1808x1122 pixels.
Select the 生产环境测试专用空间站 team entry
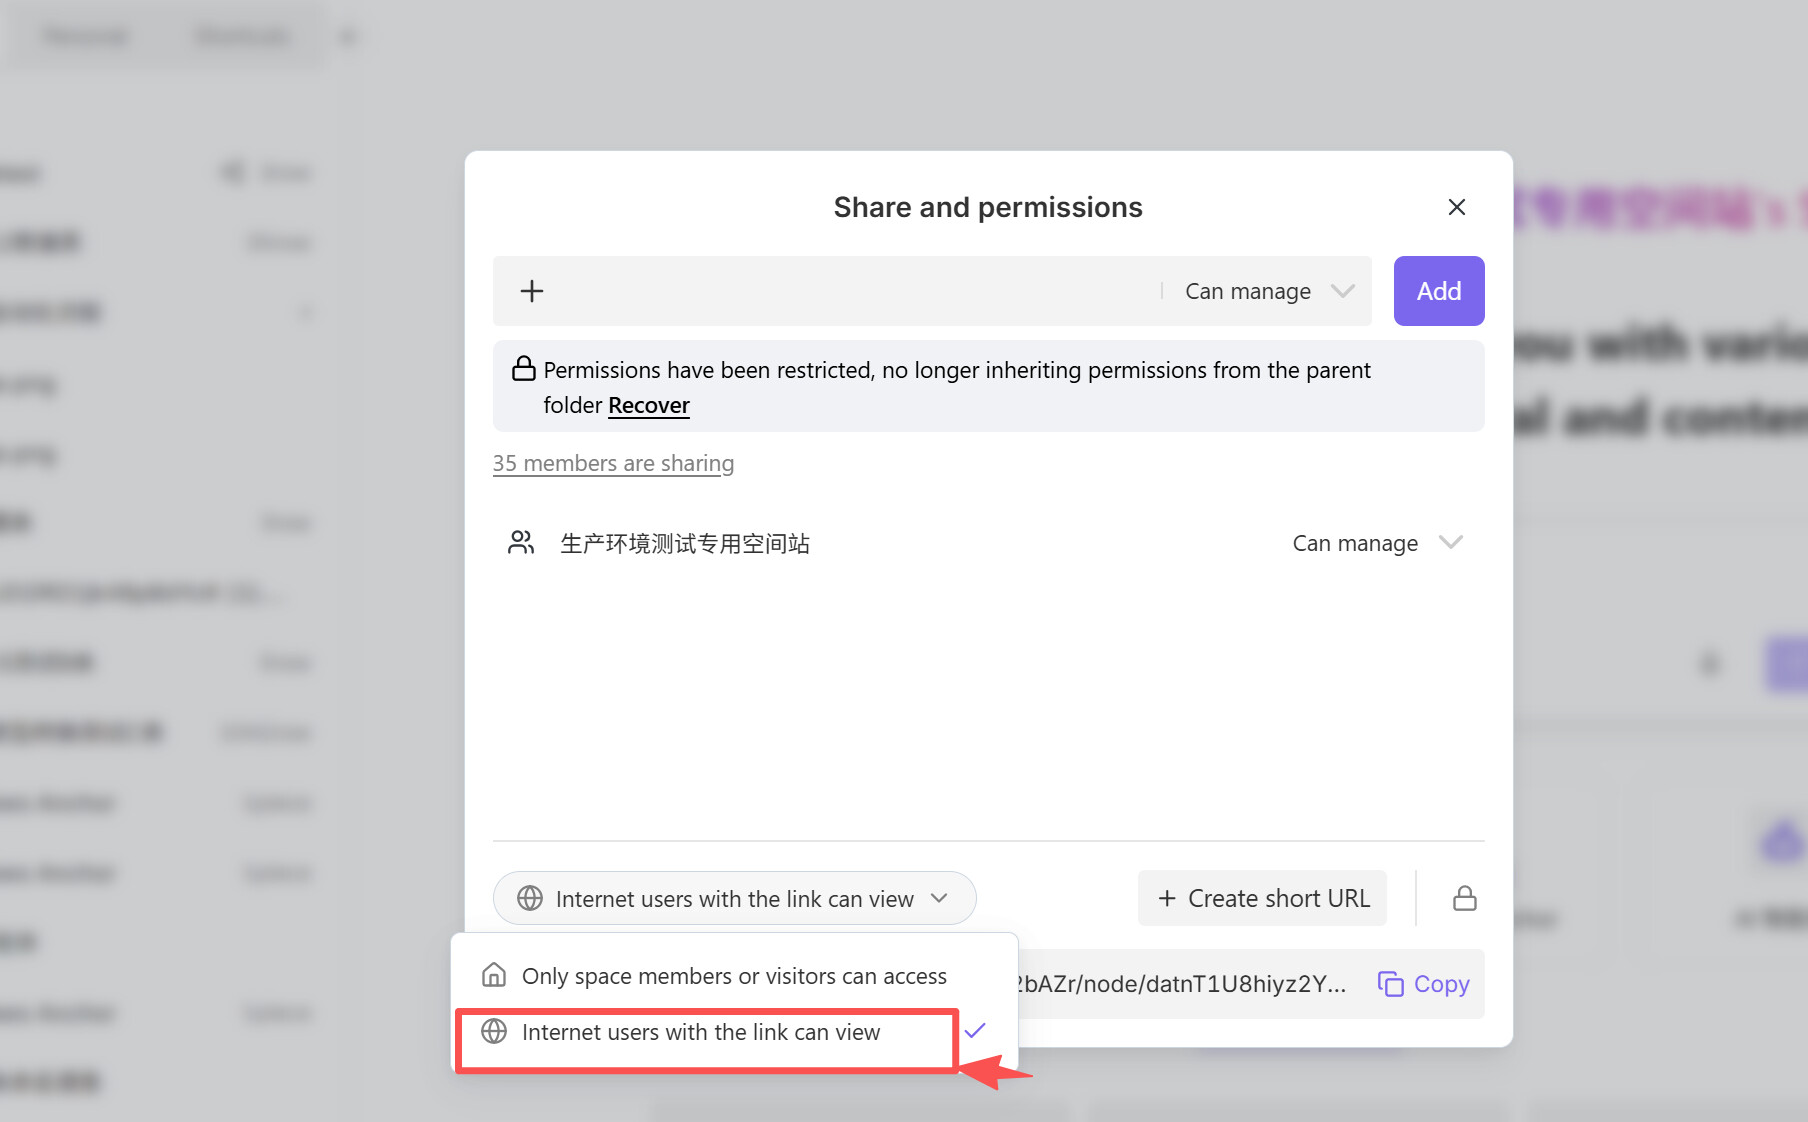tap(685, 543)
